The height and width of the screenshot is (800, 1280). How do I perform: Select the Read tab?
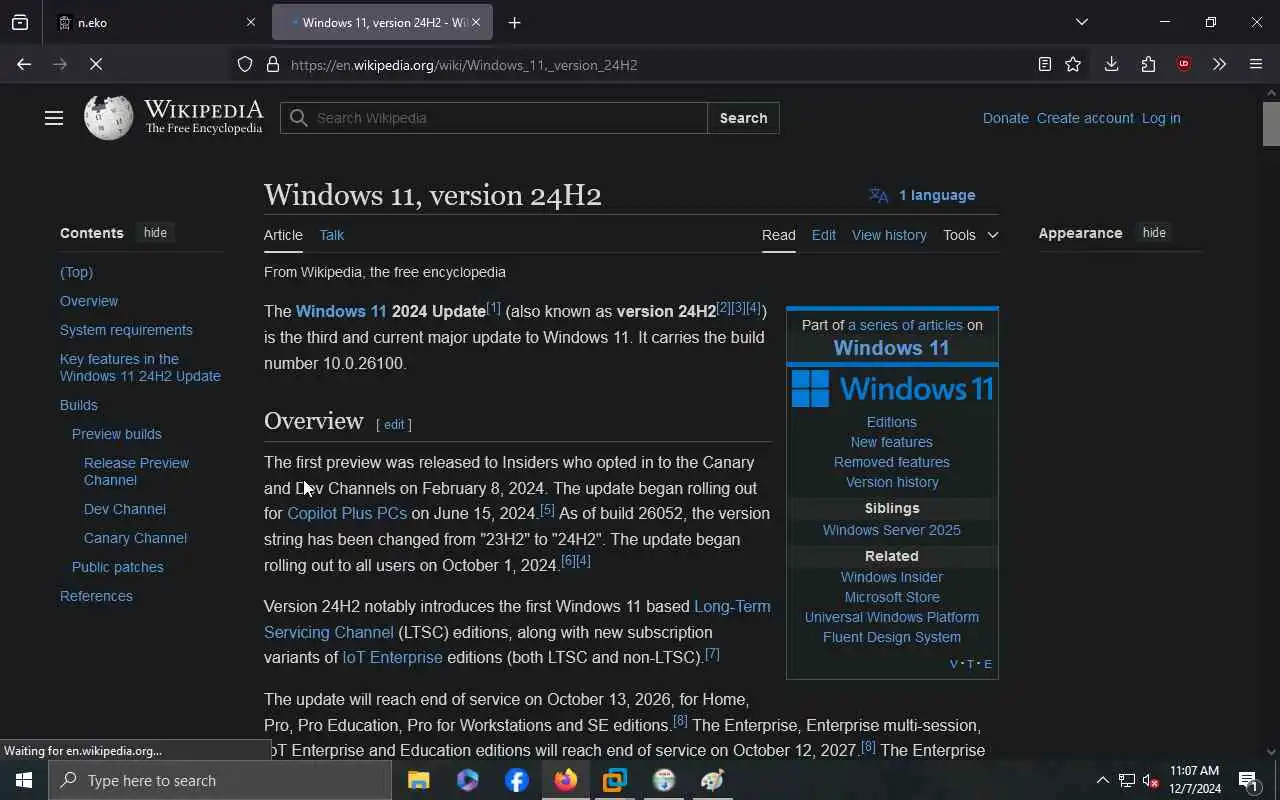coord(779,235)
